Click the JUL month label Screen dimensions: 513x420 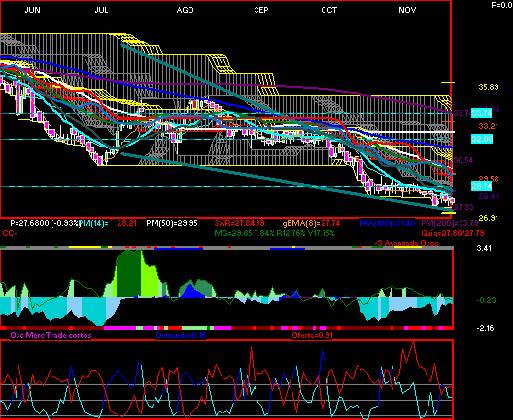click(101, 10)
